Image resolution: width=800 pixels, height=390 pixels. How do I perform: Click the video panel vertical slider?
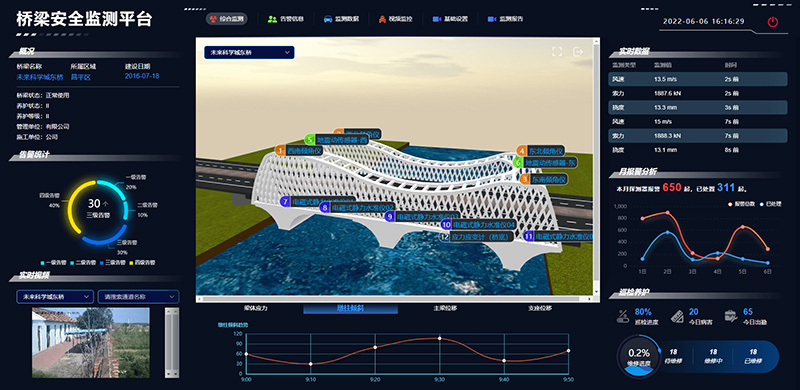172,343
